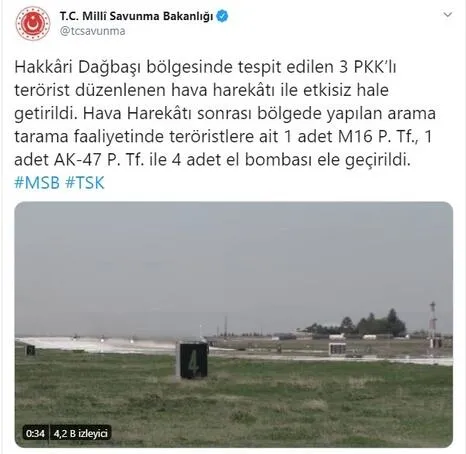Screen dimensions: 466x454
Task: Click the cluster of trees in the video
Action: (360, 323)
